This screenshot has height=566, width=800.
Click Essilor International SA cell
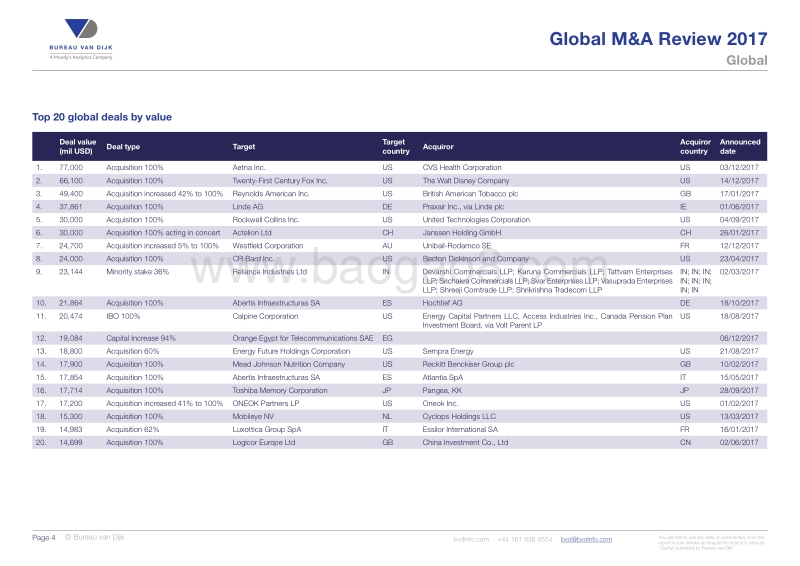pos(460,430)
